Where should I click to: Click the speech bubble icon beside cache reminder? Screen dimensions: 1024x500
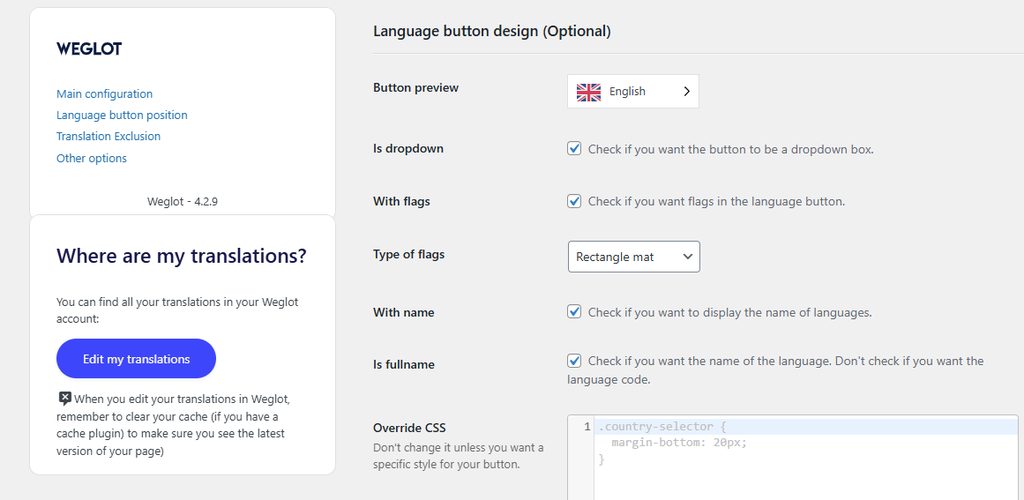pos(65,398)
